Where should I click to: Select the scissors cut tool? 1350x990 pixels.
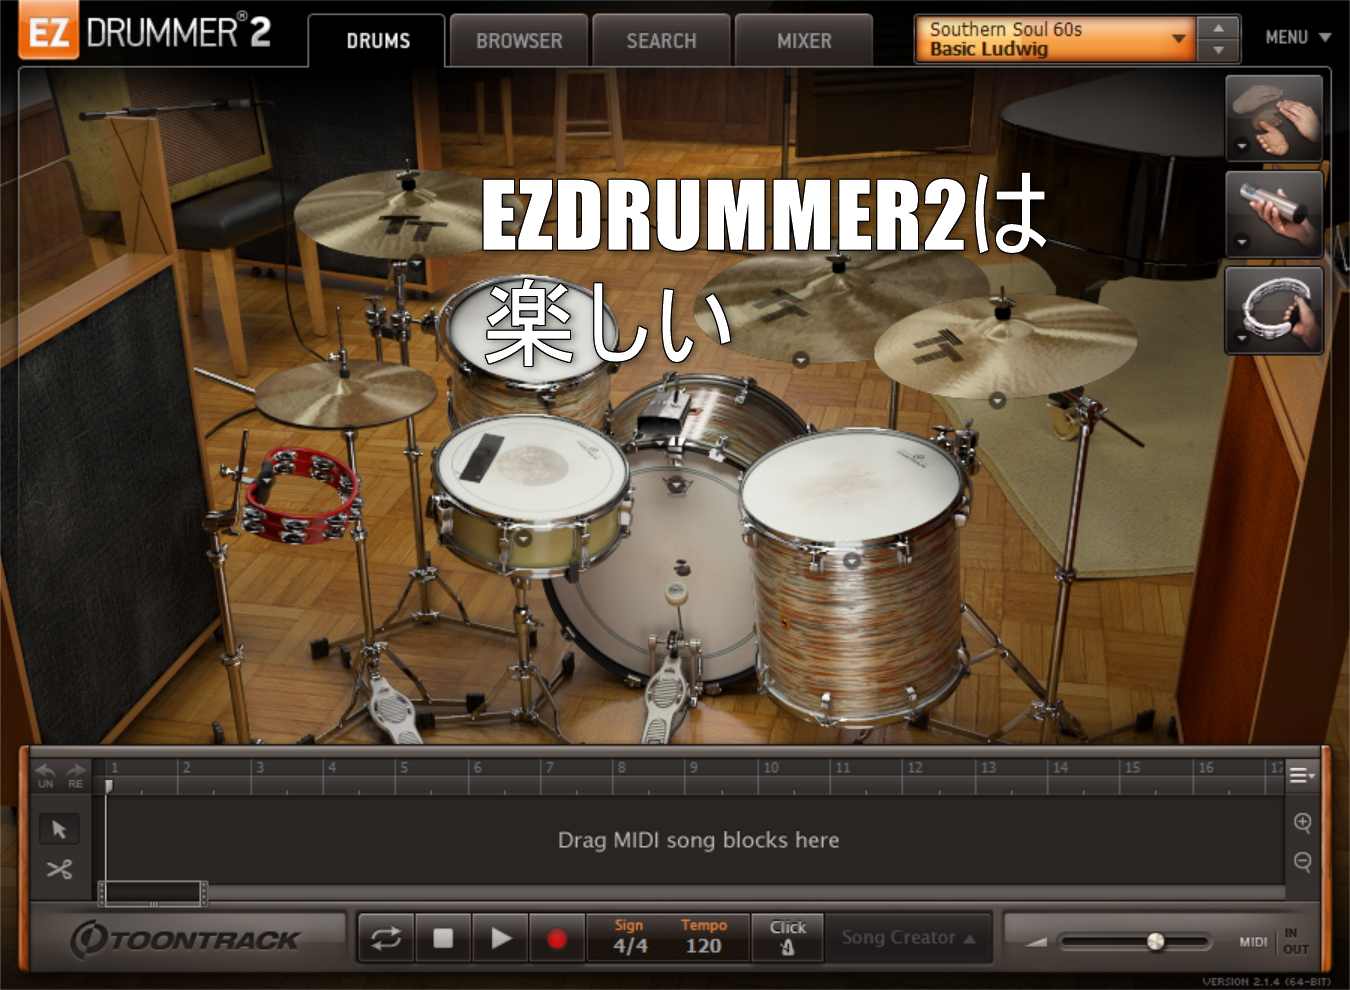pyautogui.click(x=59, y=869)
